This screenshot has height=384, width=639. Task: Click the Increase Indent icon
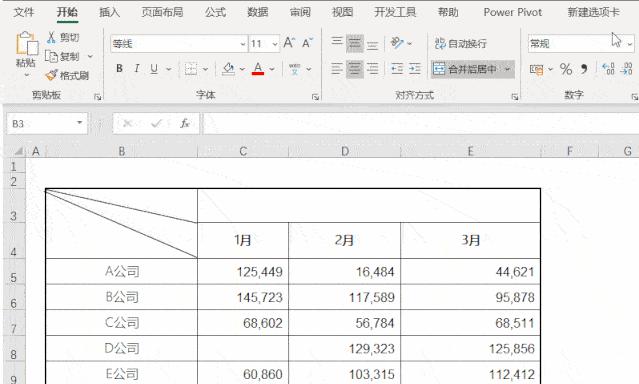click(415, 69)
